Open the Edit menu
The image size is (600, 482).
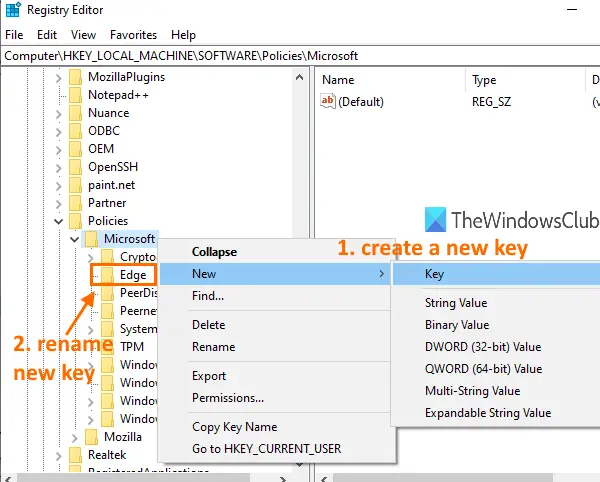47,35
